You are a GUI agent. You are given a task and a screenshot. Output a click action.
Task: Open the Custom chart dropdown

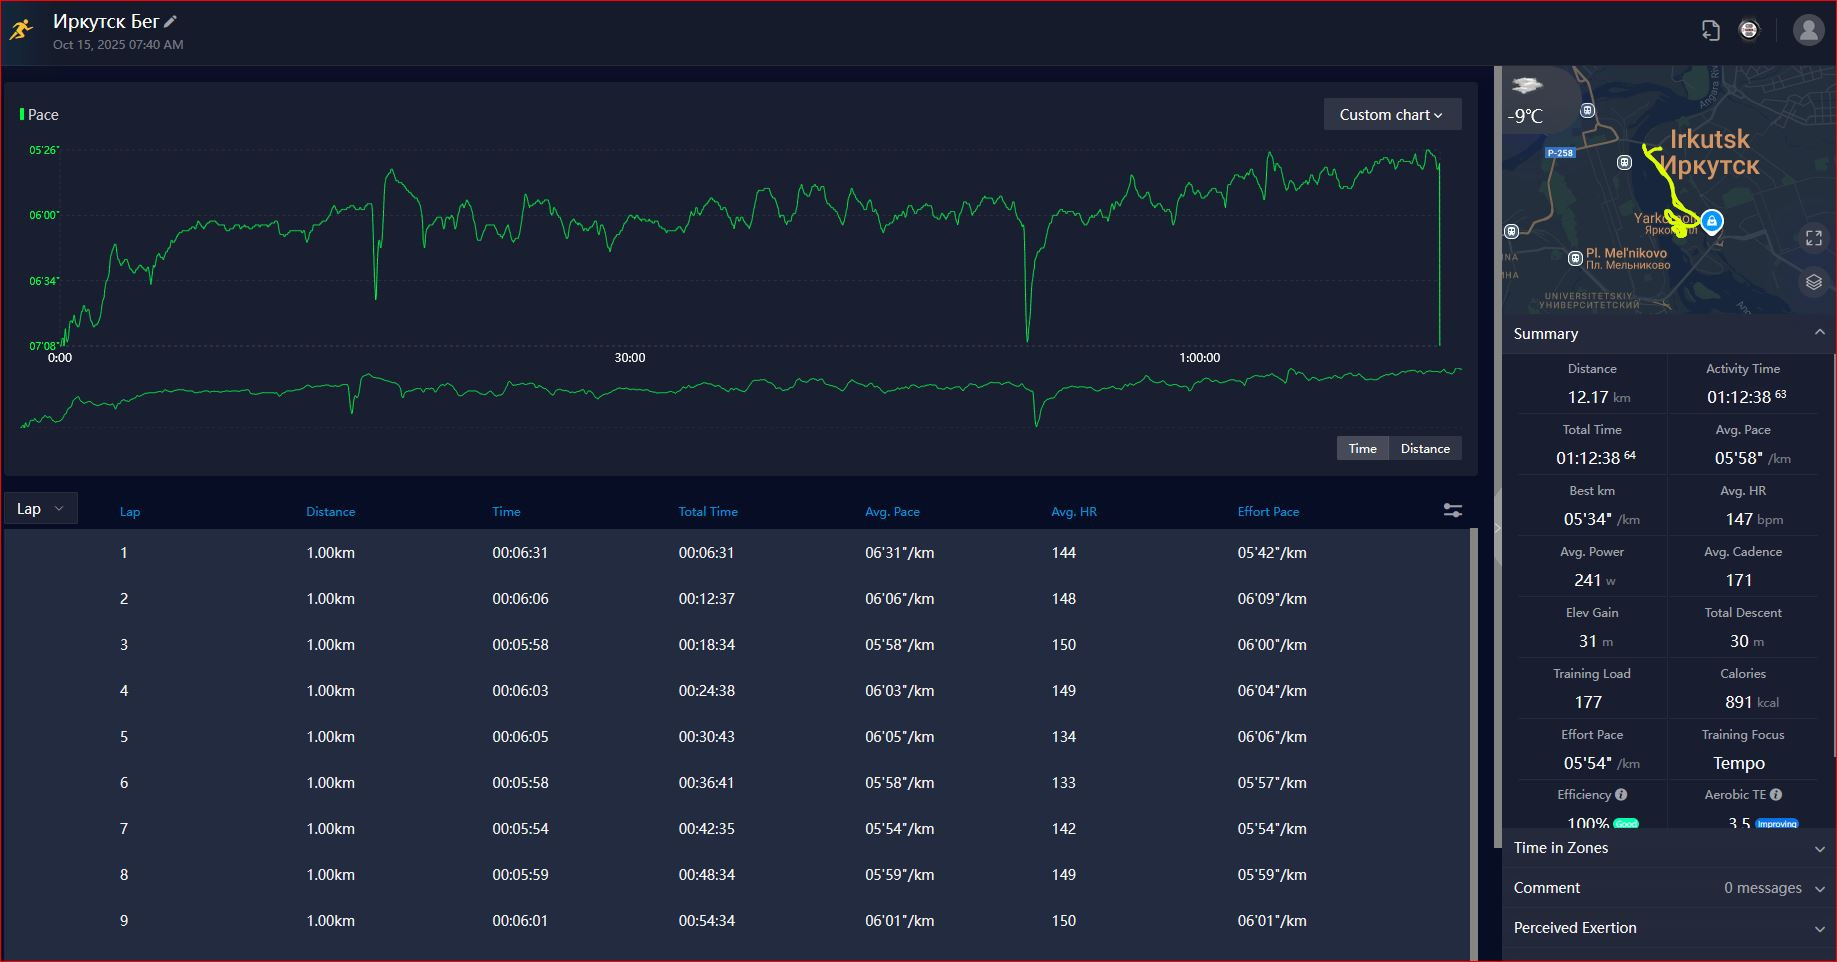(1392, 115)
